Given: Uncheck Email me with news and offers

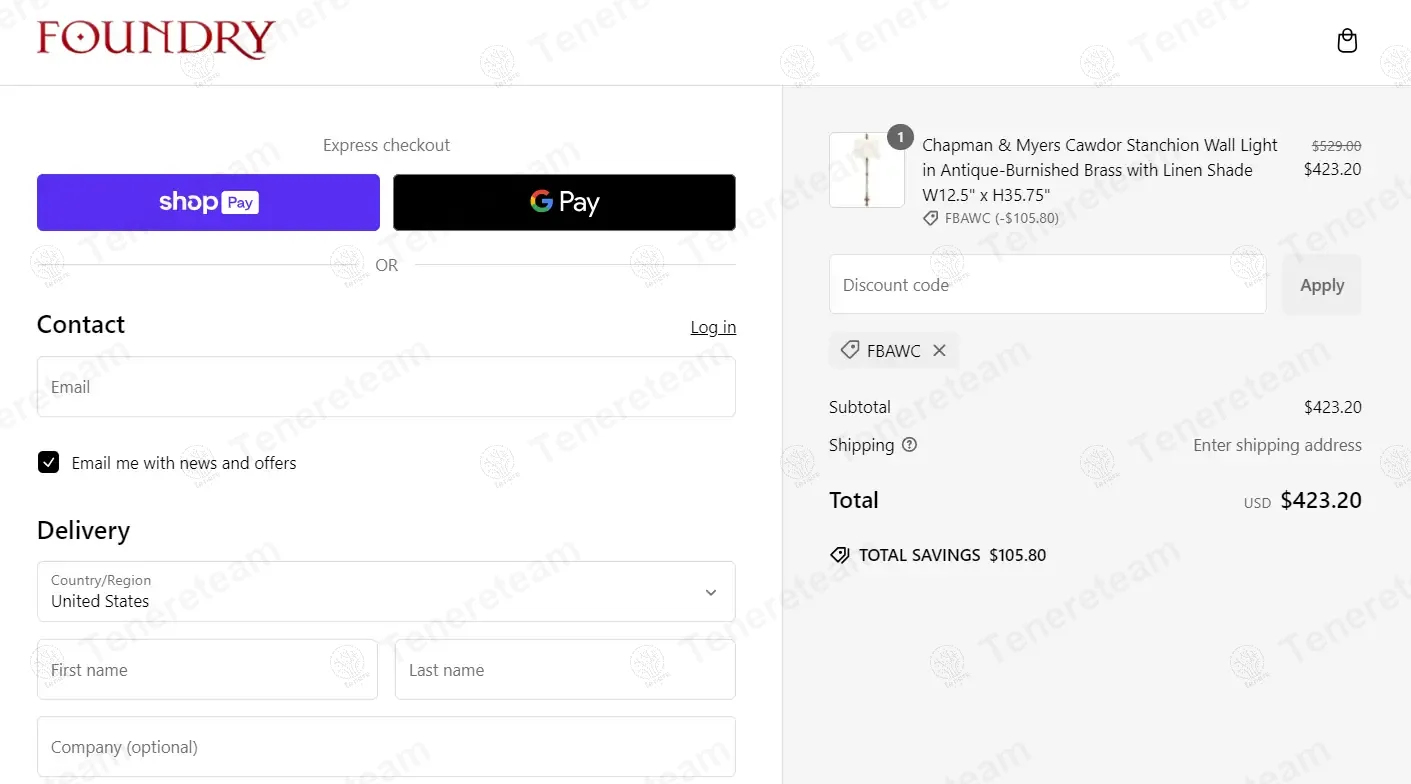Looking at the screenshot, I should [48, 462].
